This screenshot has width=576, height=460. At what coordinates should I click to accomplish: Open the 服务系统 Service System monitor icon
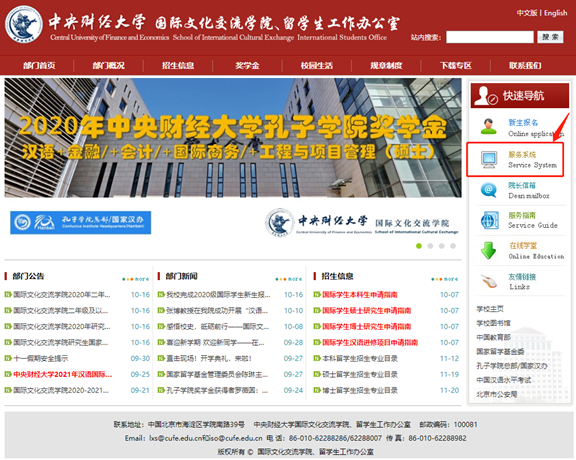[489, 160]
